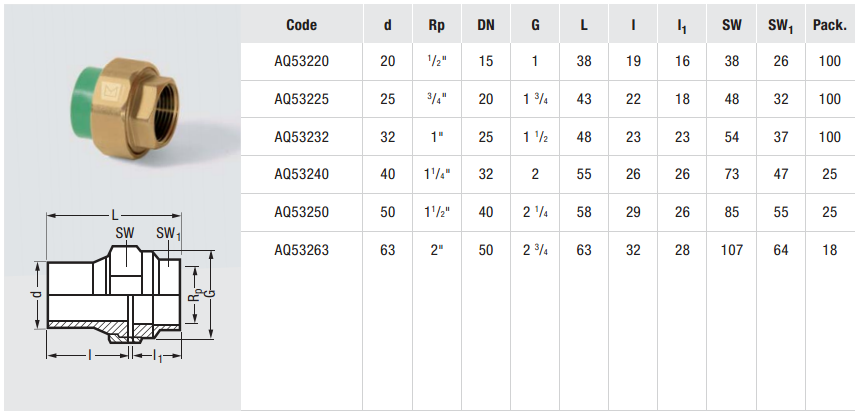This screenshot has width=860, height=415.
Task: Click product code AQ53240
Action: point(301,174)
